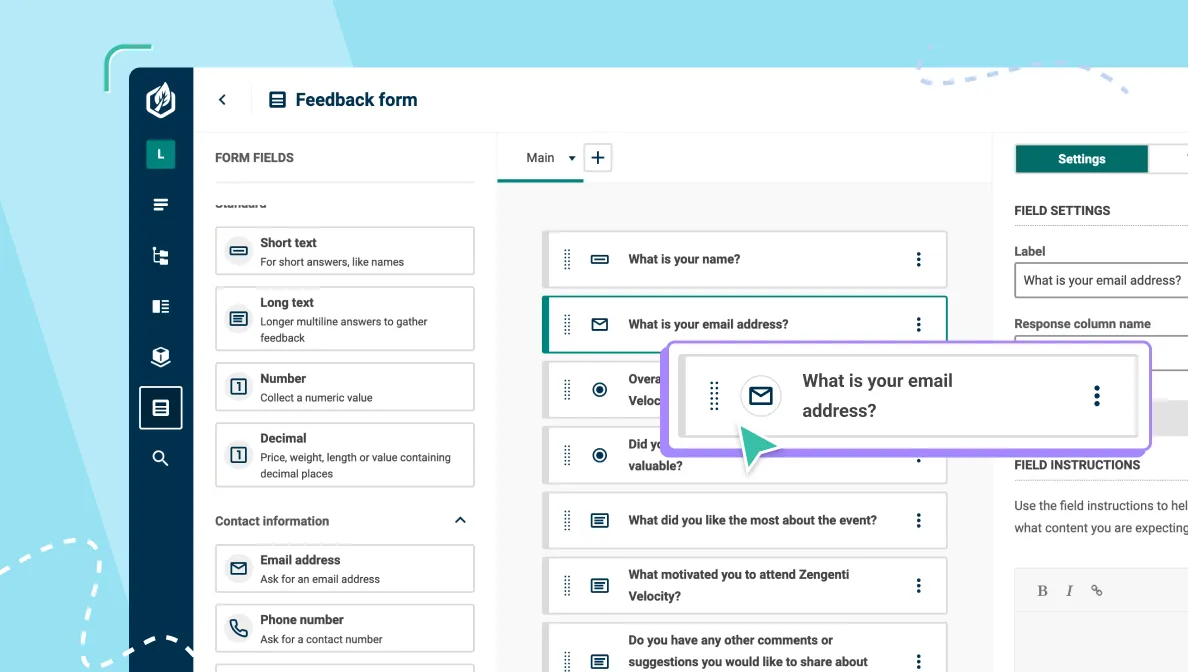This screenshot has width=1188, height=672.
Task: Select the What is your name? field
Action: click(745, 259)
